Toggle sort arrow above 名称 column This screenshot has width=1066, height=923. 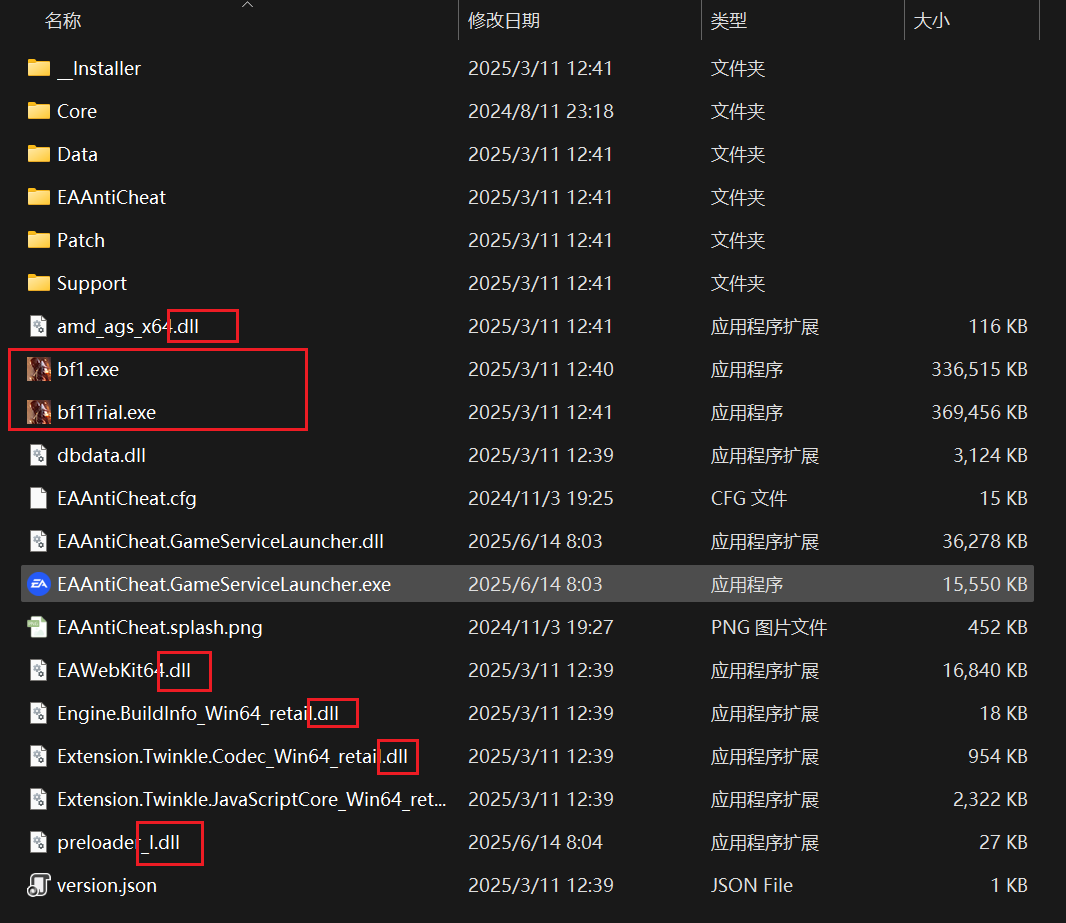tap(247, 5)
